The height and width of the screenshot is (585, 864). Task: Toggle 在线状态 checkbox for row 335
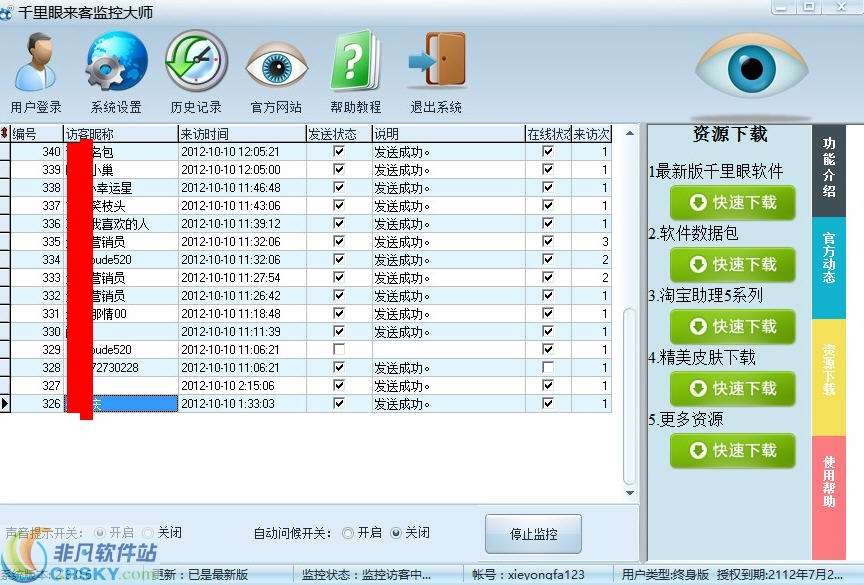coord(548,241)
